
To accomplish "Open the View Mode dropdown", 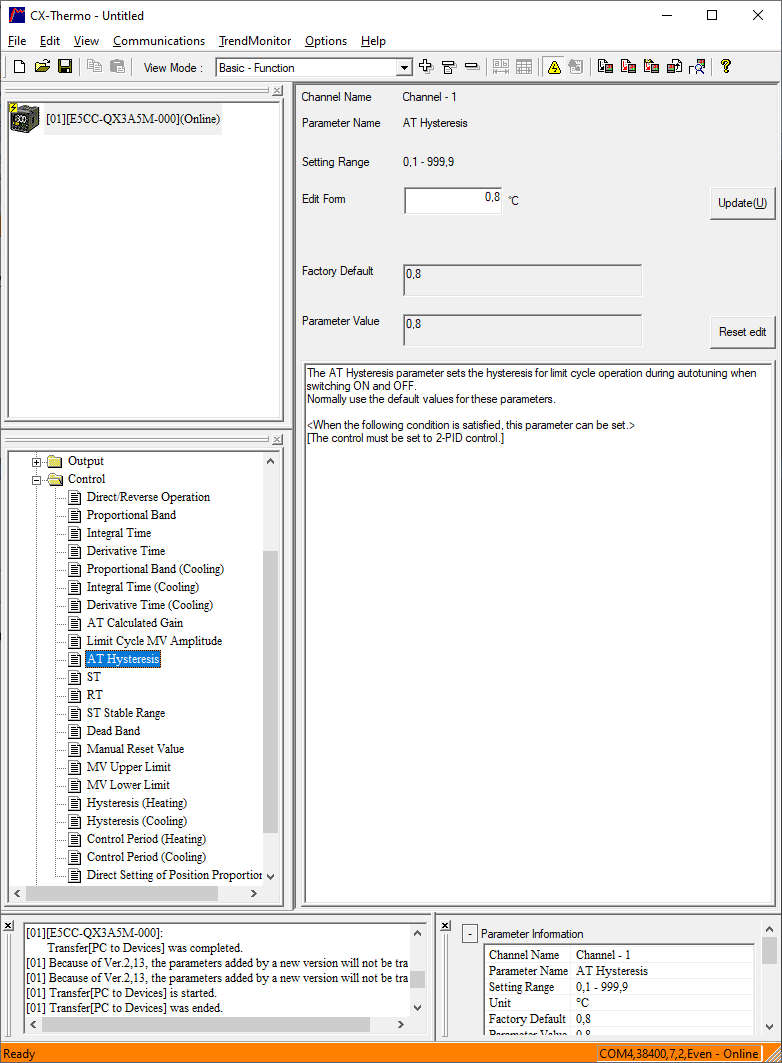I will pyautogui.click(x=404, y=68).
